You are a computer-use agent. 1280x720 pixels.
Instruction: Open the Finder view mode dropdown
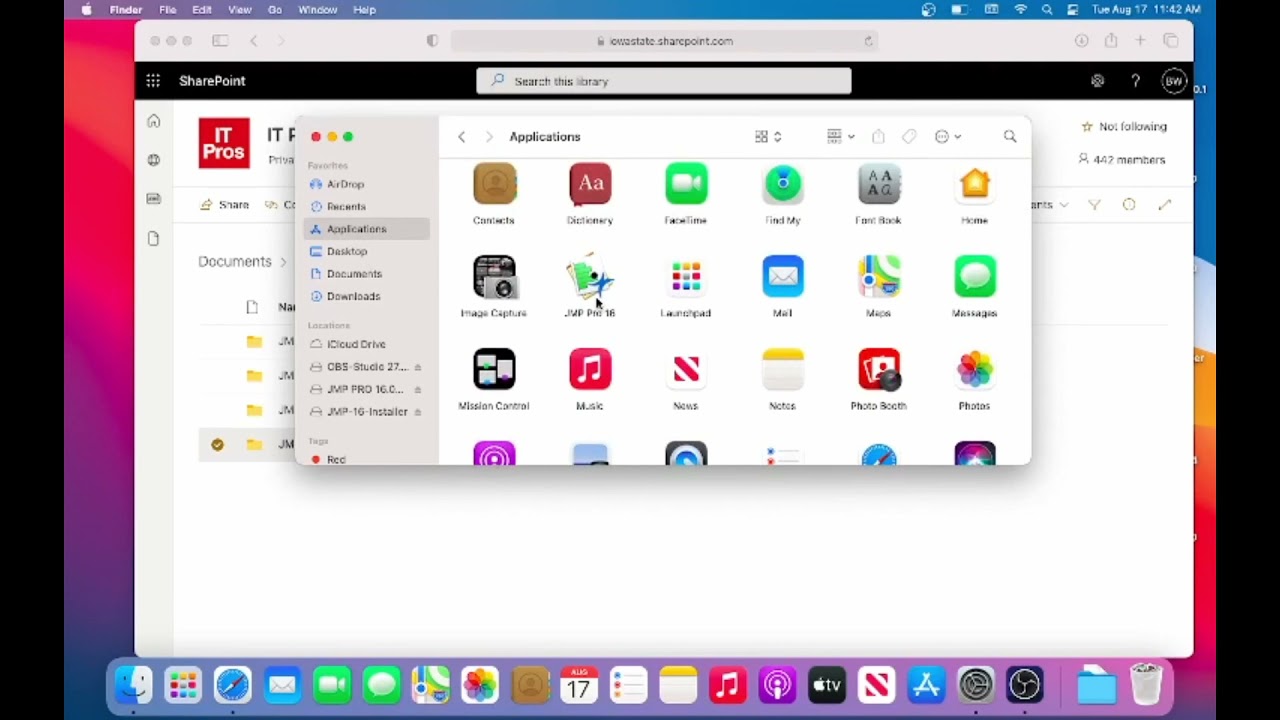pos(768,137)
